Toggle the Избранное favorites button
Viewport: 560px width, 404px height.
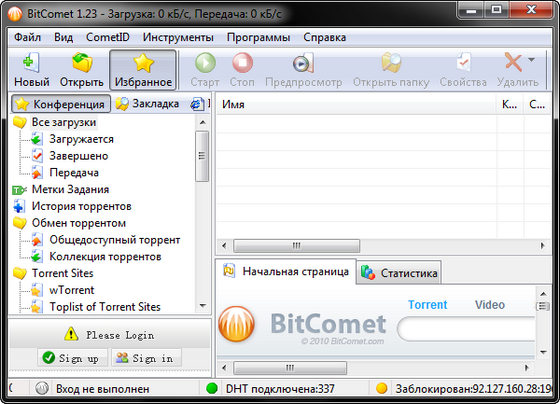tap(143, 70)
